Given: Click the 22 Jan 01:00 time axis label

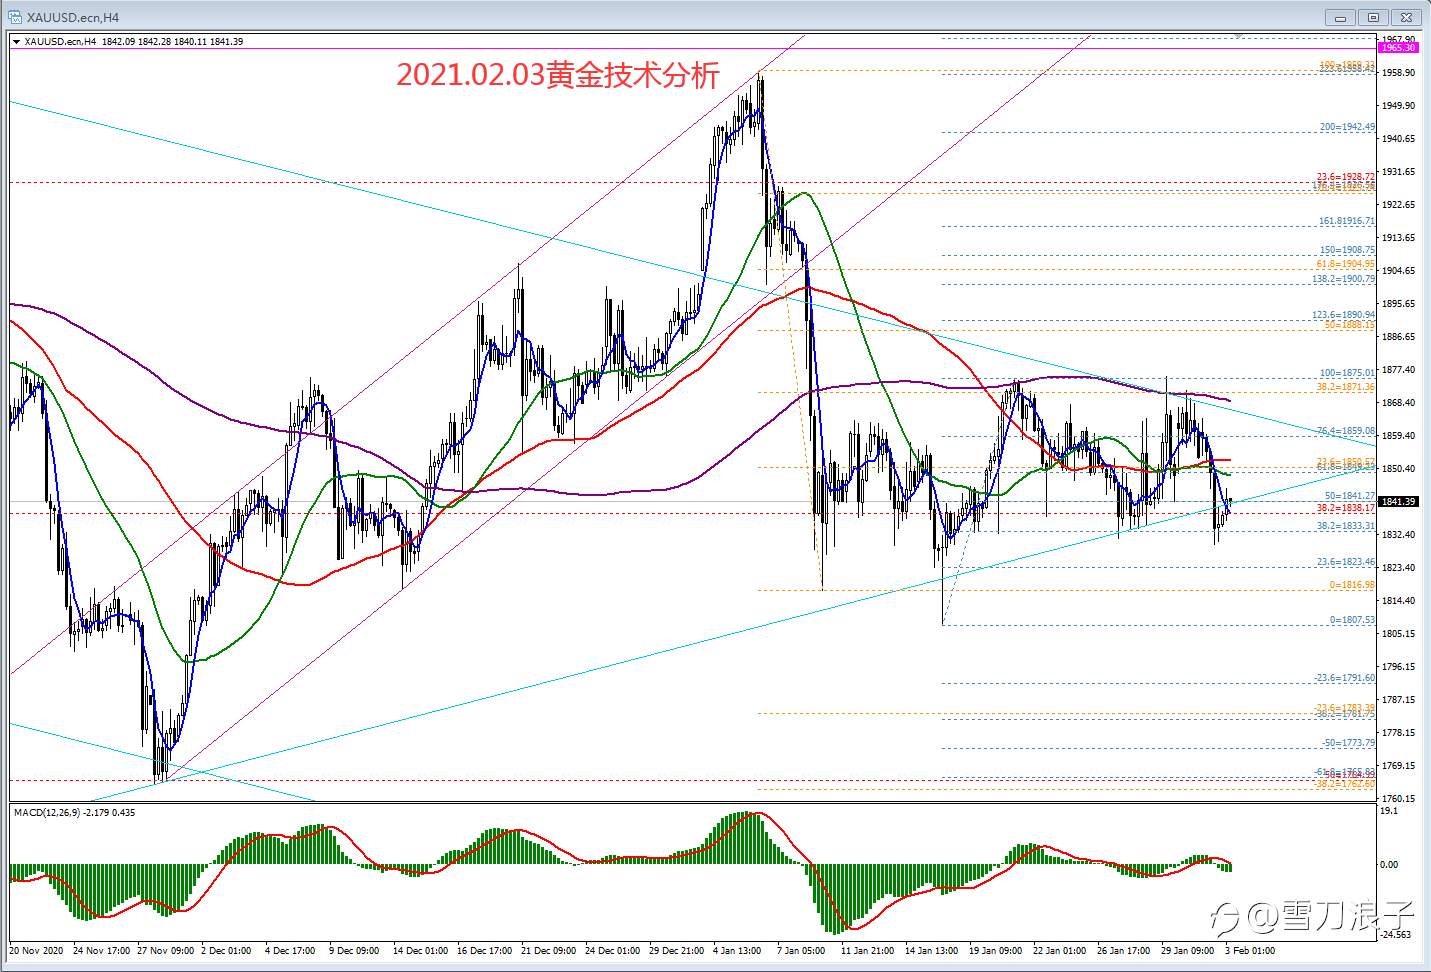Looking at the screenshot, I should pos(1059,951).
